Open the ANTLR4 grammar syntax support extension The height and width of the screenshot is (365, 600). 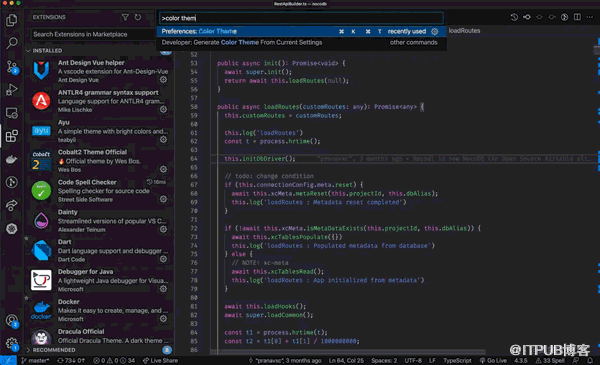coord(99,101)
